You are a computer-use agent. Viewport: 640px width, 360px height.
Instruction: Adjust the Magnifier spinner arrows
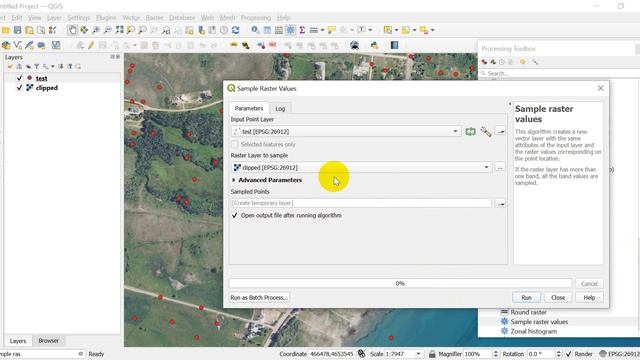[496, 354]
